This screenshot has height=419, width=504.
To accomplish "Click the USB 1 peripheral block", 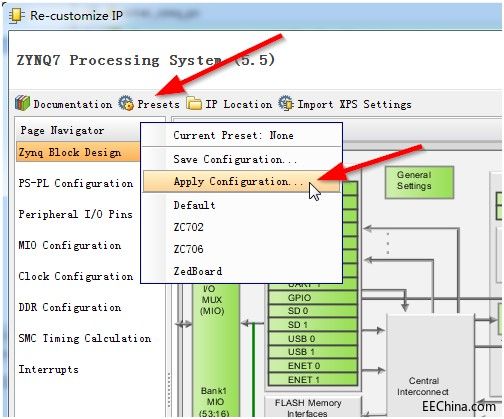I will point(313,352).
